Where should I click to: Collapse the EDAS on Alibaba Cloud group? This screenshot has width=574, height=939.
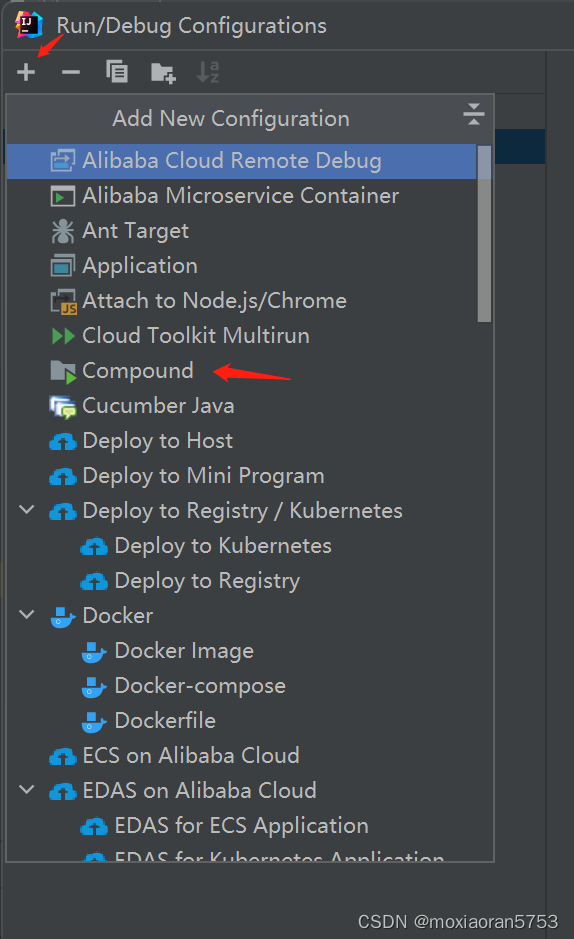[26, 789]
